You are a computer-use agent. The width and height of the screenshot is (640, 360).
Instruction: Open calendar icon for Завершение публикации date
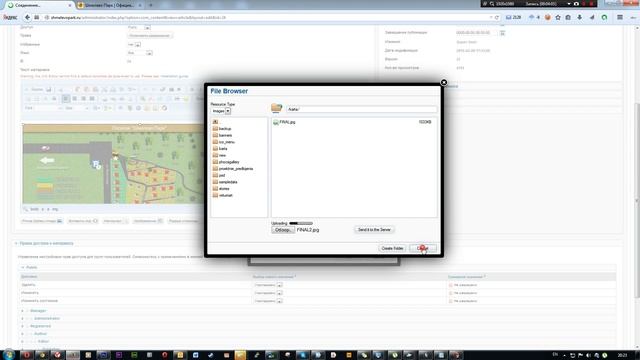[502, 33]
